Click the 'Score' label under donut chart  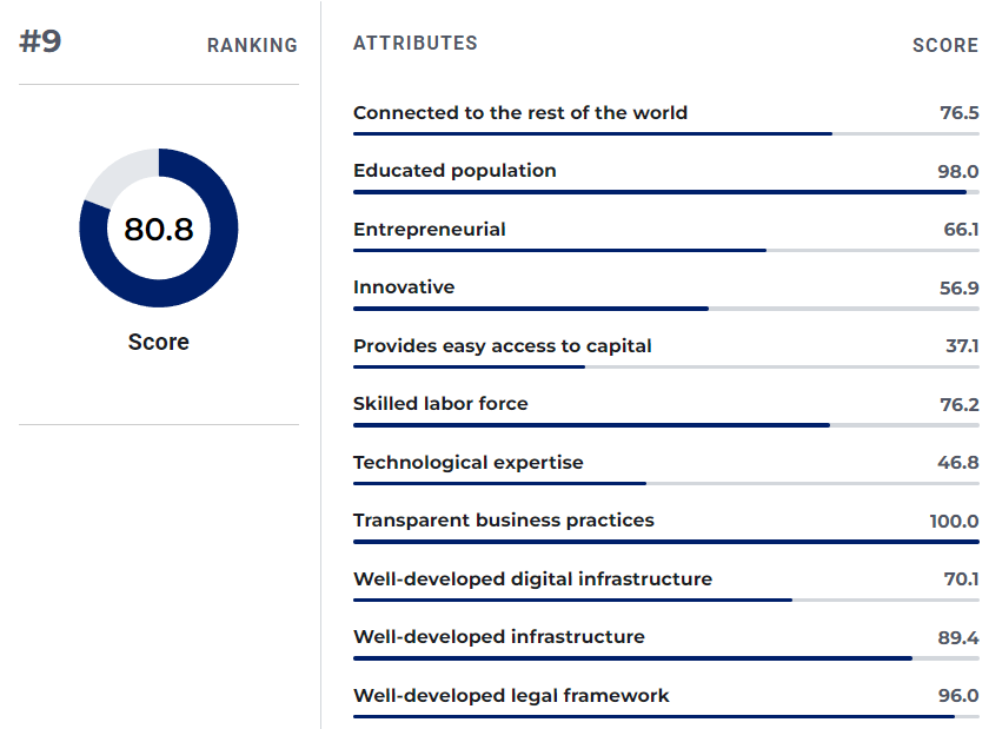(x=158, y=342)
